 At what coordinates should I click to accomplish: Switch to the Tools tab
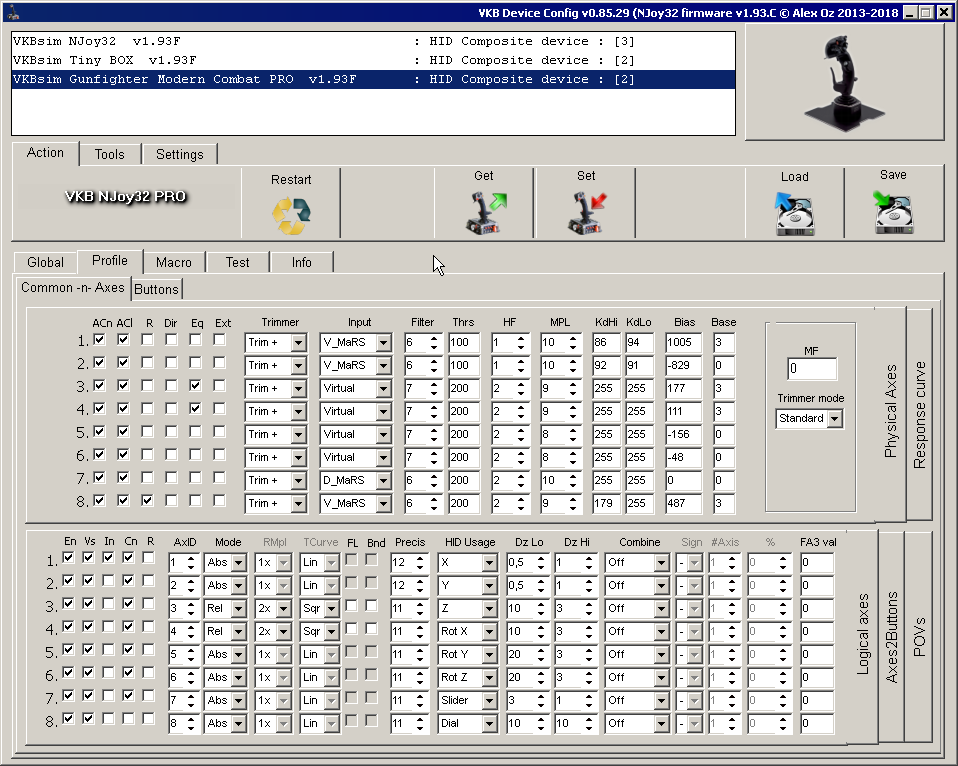pos(110,155)
